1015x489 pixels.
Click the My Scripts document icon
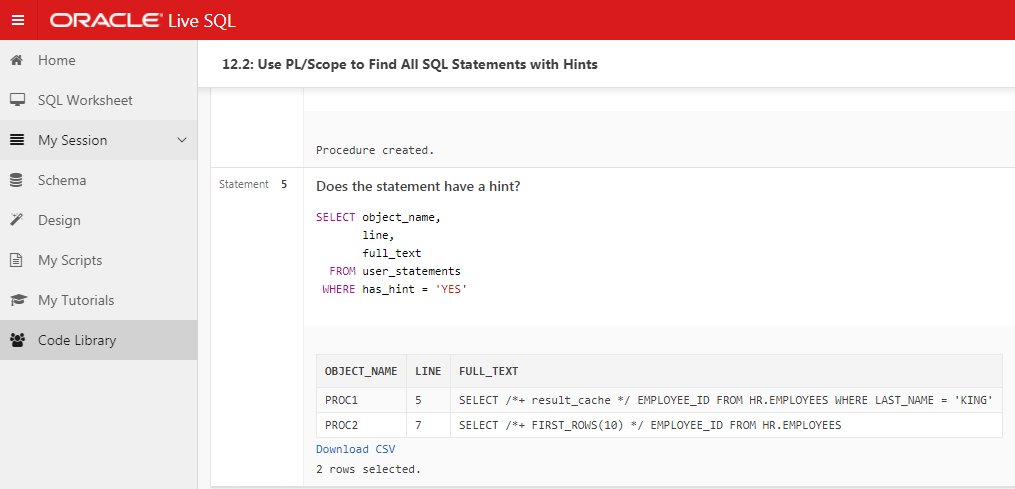click(17, 260)
